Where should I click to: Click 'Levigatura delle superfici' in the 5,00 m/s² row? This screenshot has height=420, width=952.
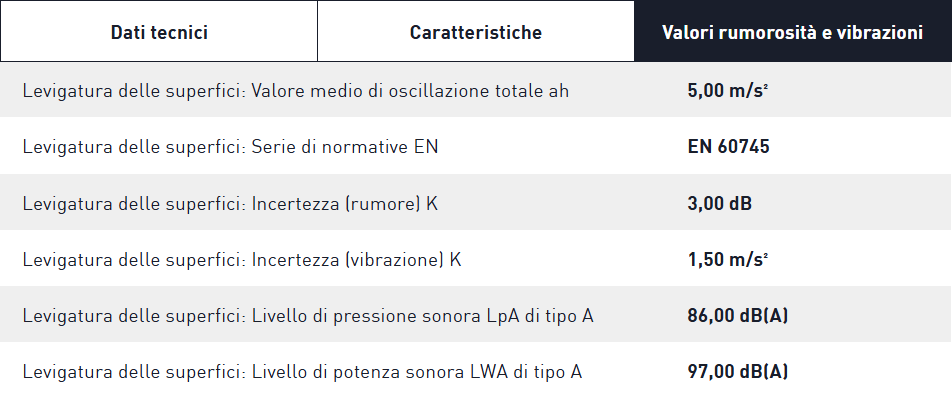point(133,91)
